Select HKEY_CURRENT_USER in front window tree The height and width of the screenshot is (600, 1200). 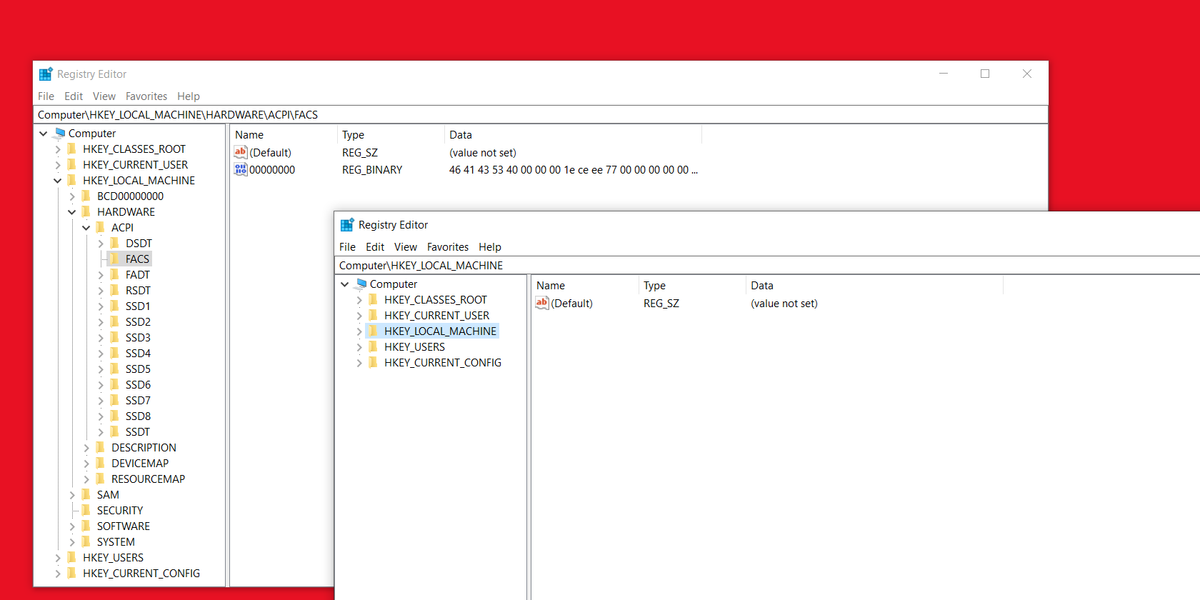click(x=437, y=316)
